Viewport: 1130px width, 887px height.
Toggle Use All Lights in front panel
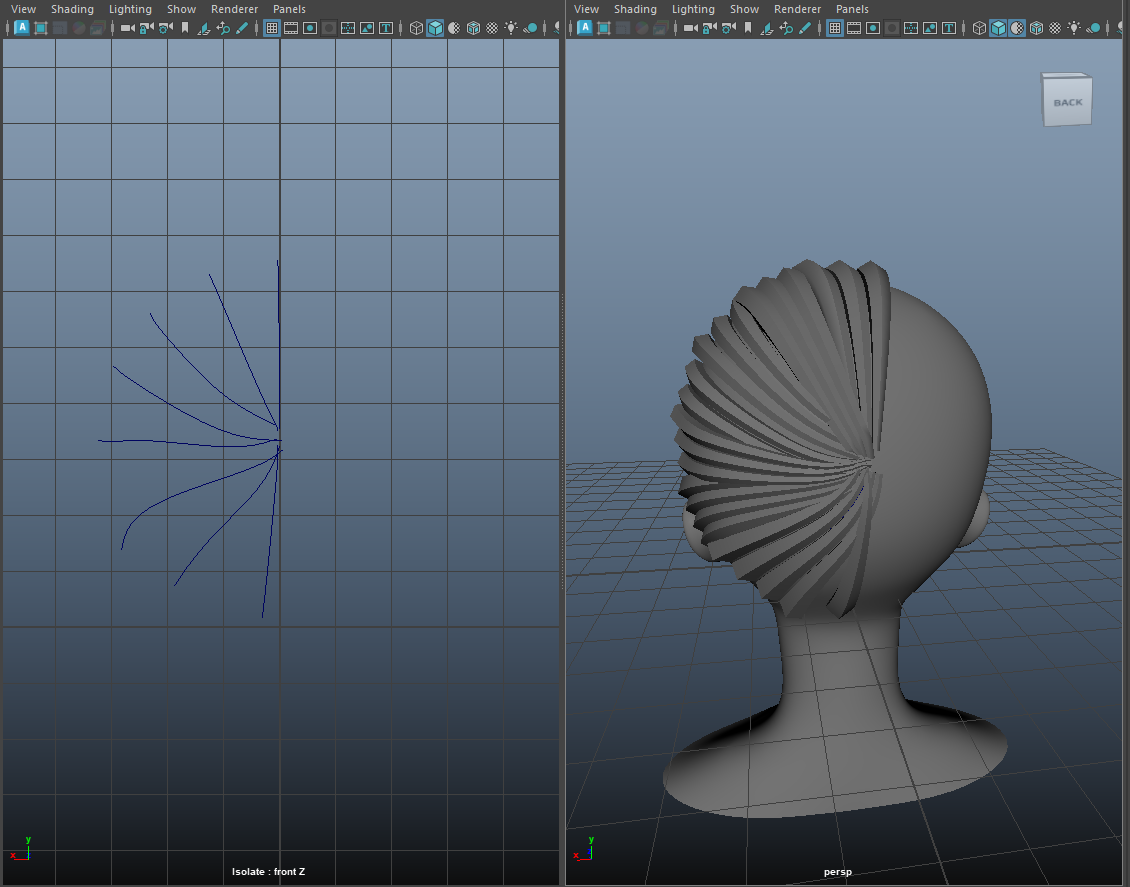511,28
